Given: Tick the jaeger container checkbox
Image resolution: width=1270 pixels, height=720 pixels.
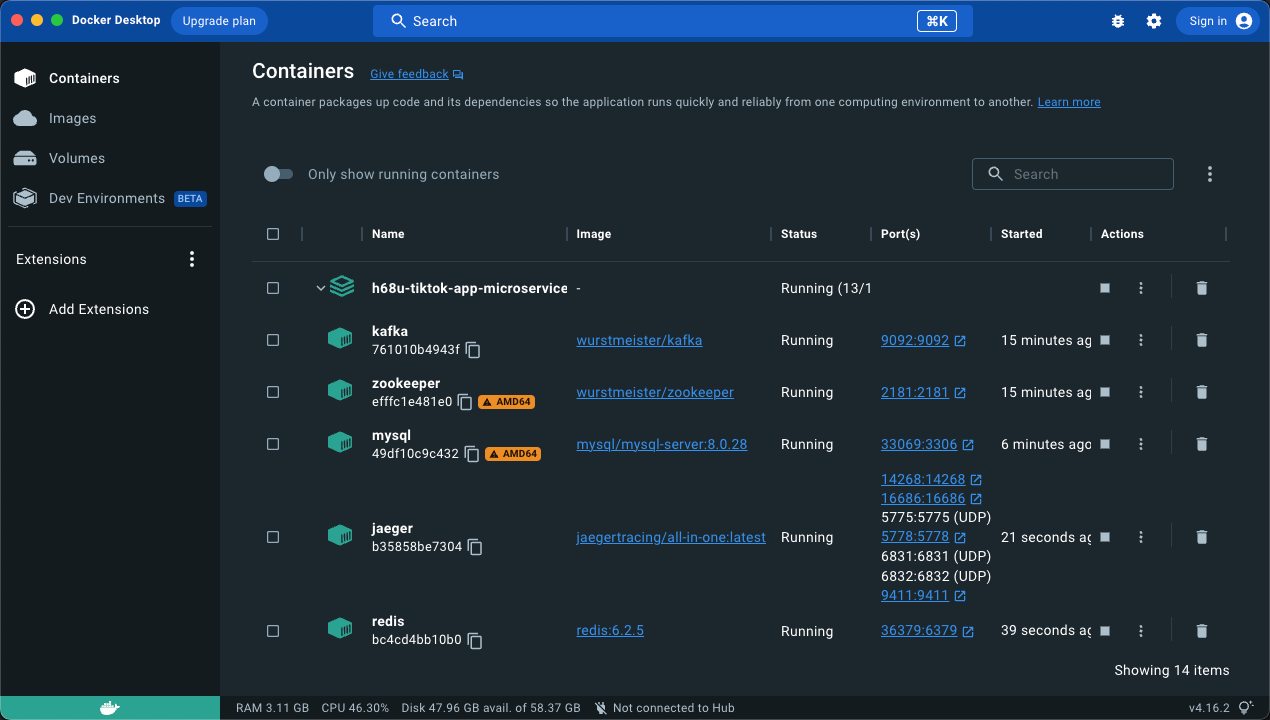Looking at the screenshot, I should [x=273, y=537].
